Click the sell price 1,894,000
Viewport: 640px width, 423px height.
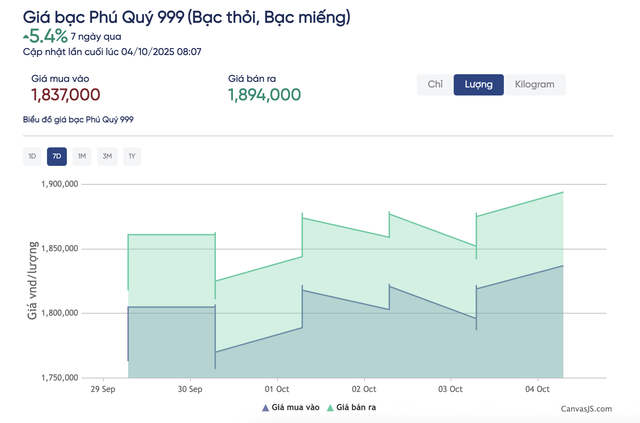tap(264, 95)
